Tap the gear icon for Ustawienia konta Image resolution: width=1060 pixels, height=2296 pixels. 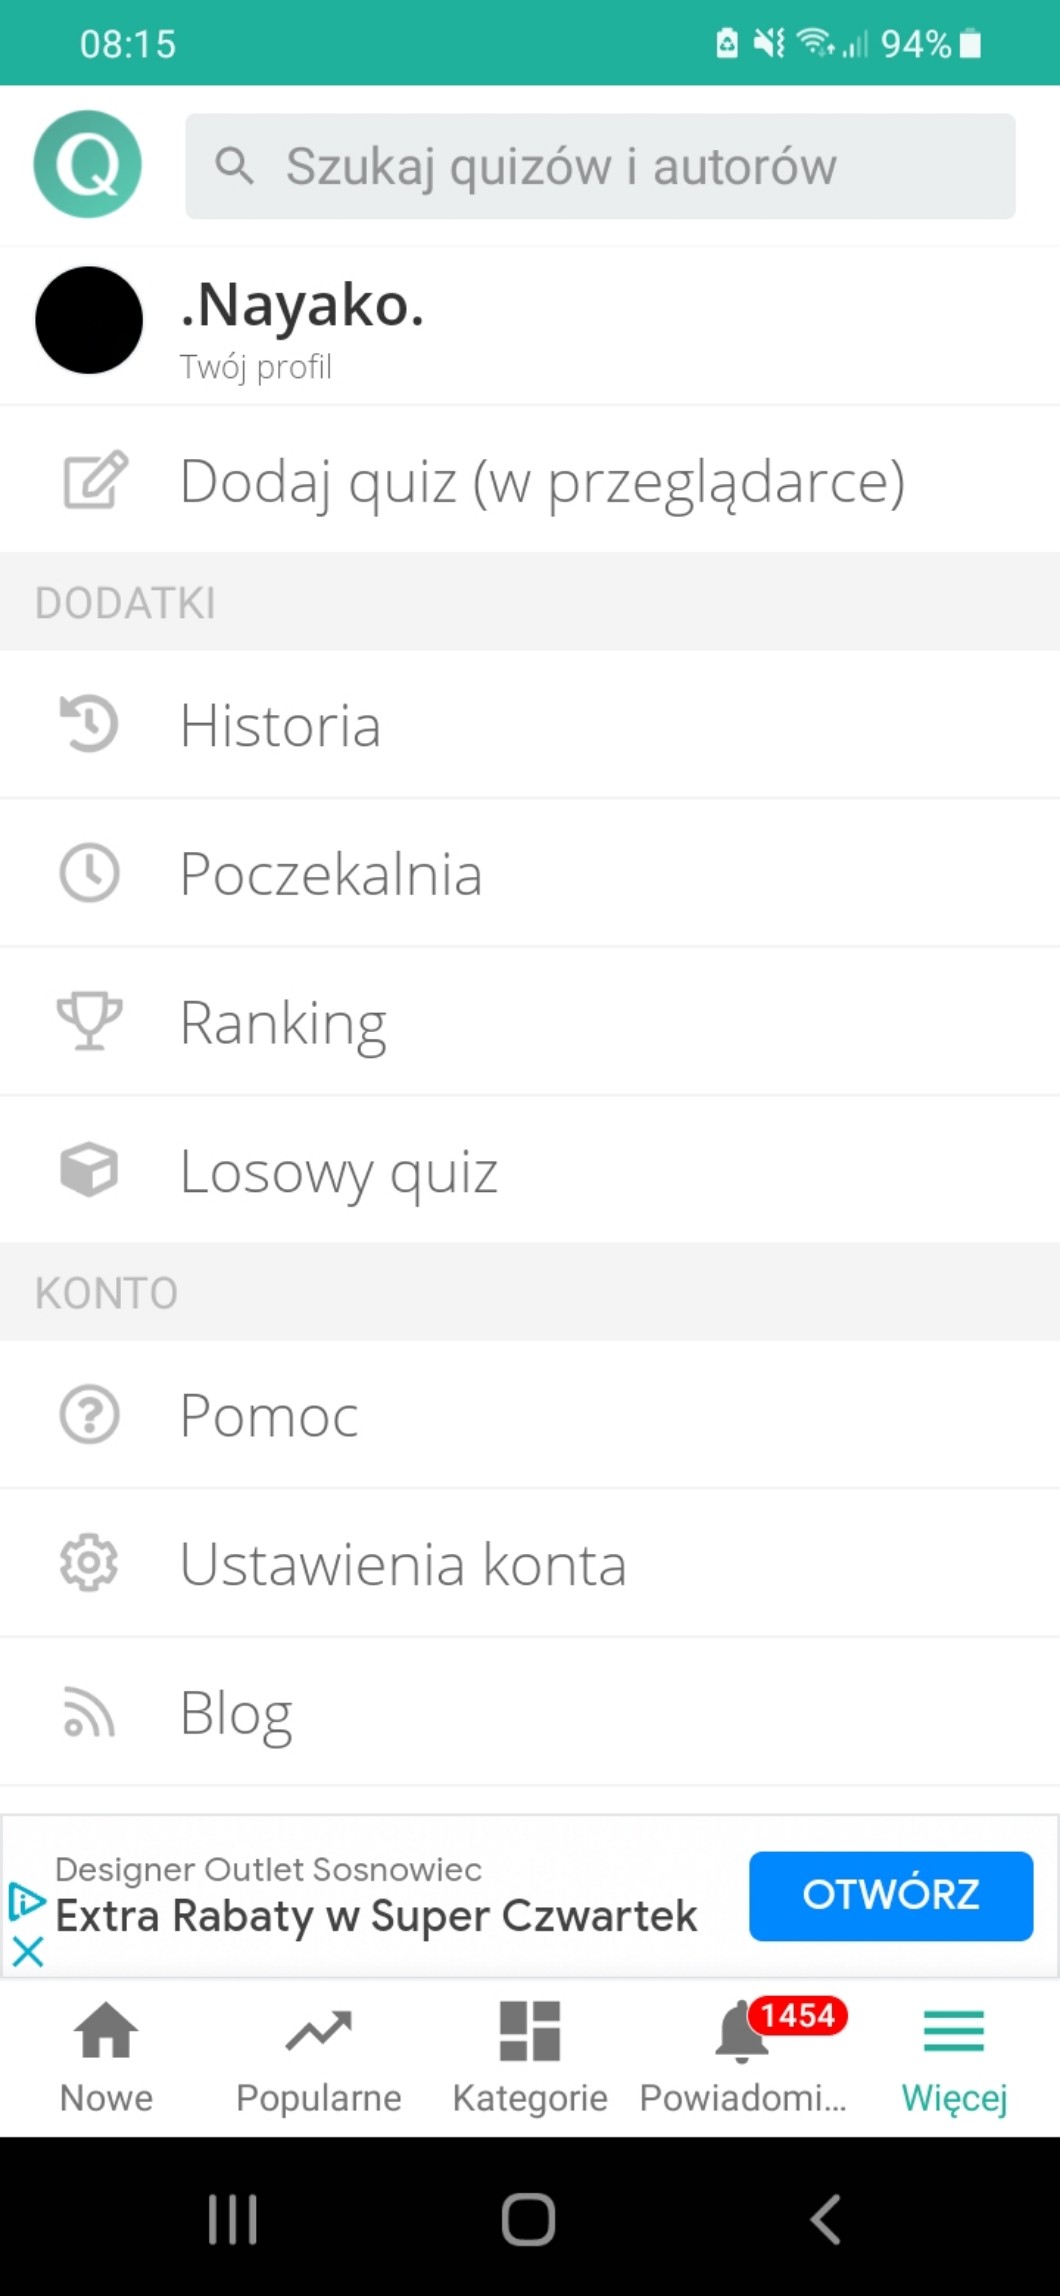click(x=89, y=1563)
